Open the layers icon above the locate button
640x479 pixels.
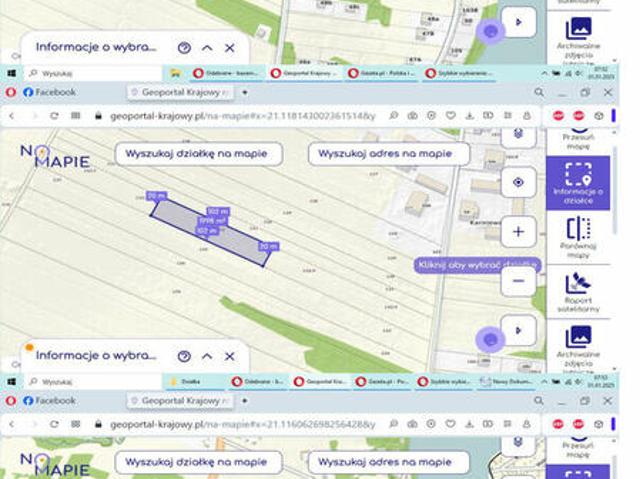518,135
